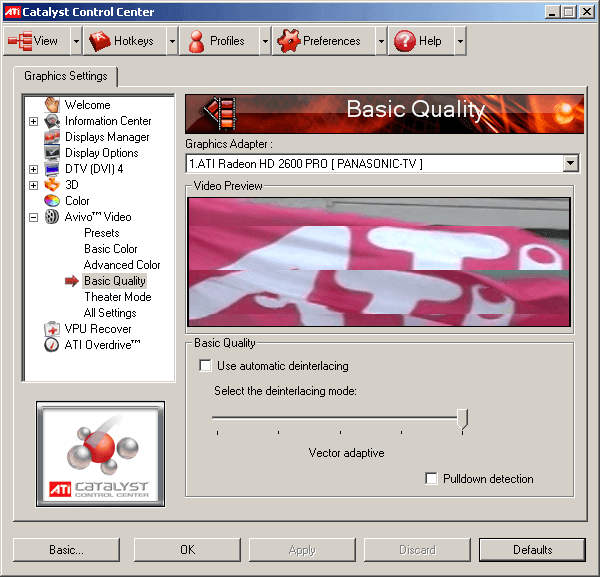
Task: Click the VPU Recover first-aid icon
Action: tap(52, 329)
